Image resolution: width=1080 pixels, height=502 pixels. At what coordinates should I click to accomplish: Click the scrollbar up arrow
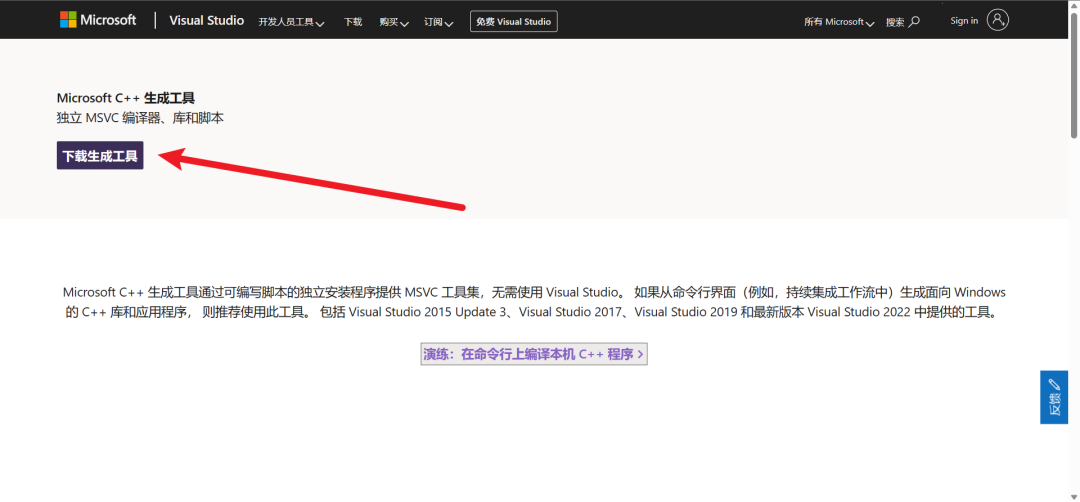pyautogui.click(x=1074, y=5)
